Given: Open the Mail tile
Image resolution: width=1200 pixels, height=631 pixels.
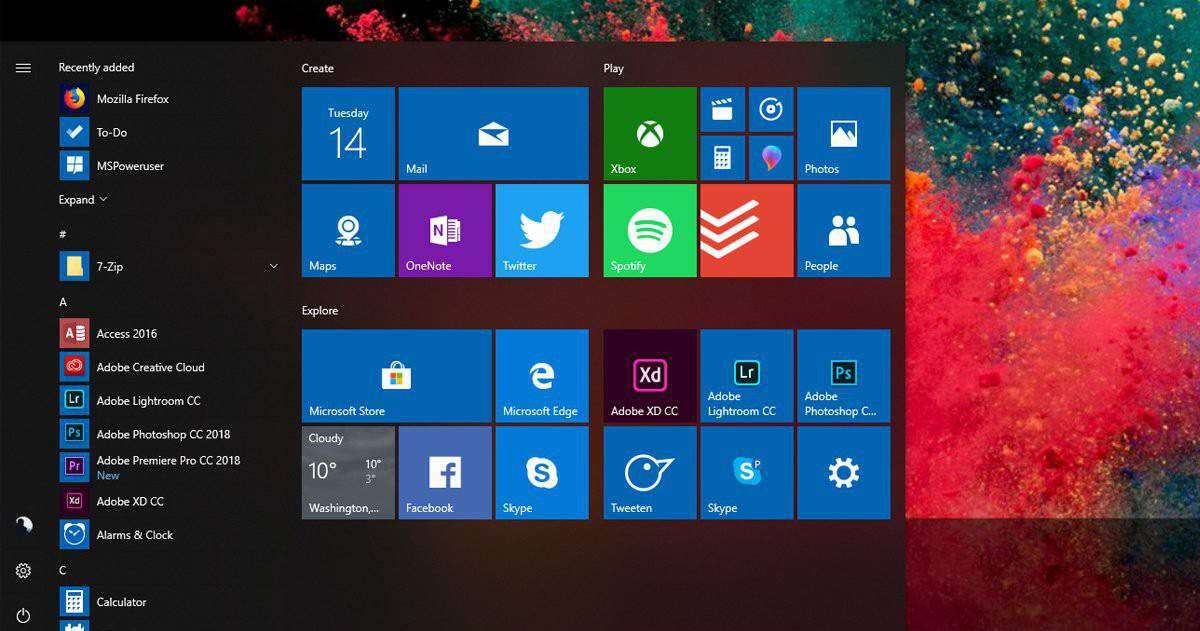Looking at the screenshot, I should click(493, 134).
